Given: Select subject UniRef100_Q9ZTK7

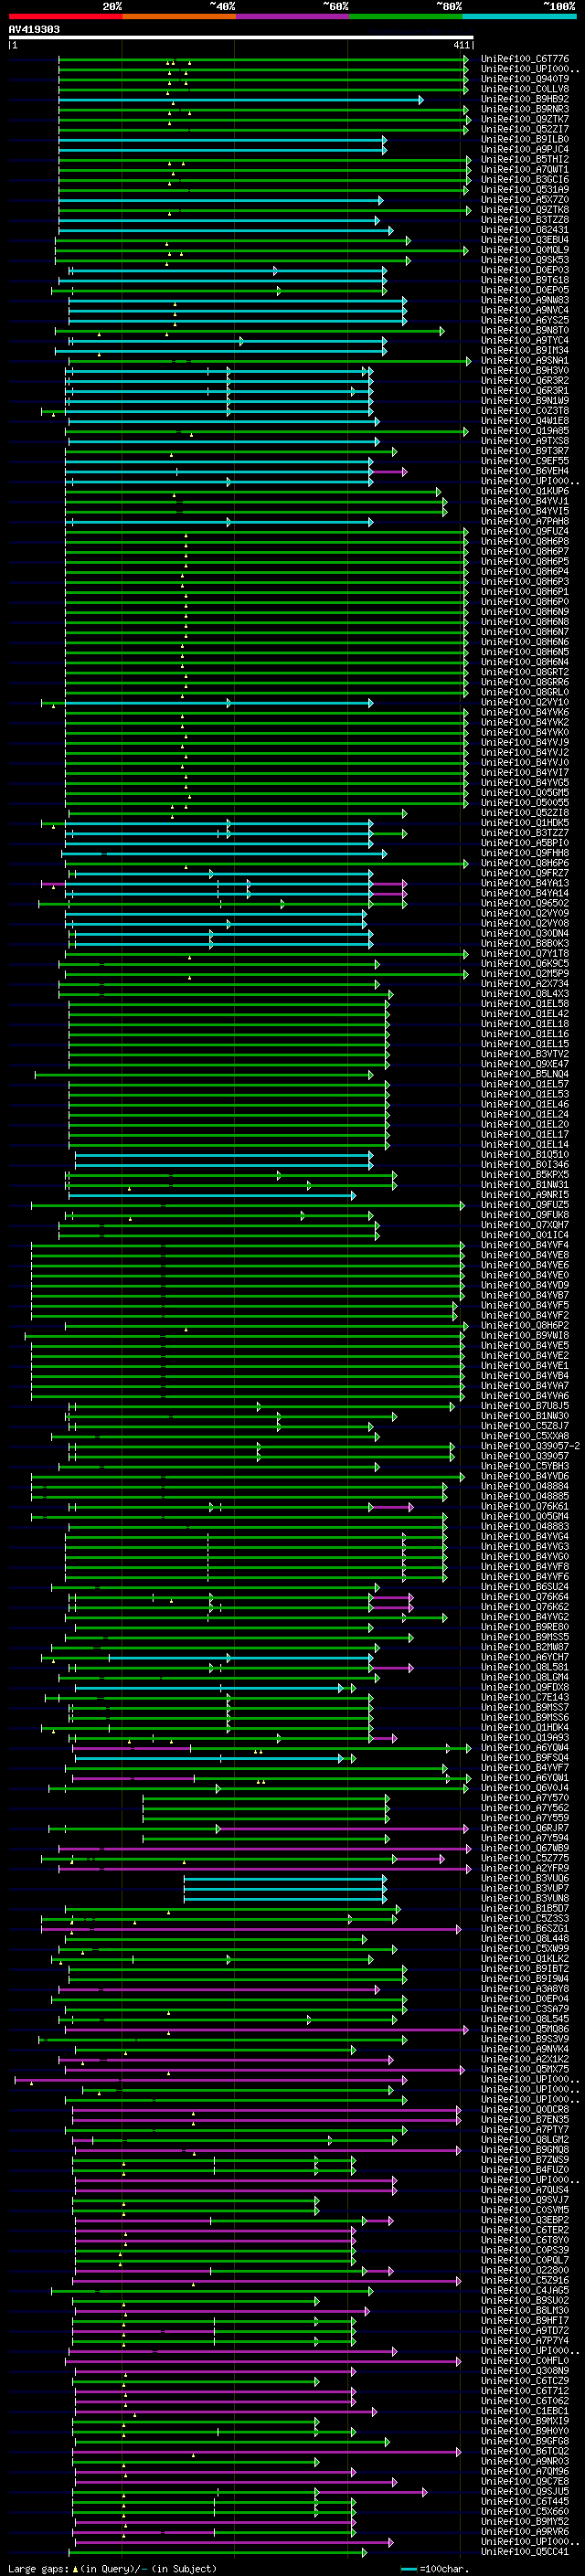Looking at the screenshot, I should coord(524,120).
